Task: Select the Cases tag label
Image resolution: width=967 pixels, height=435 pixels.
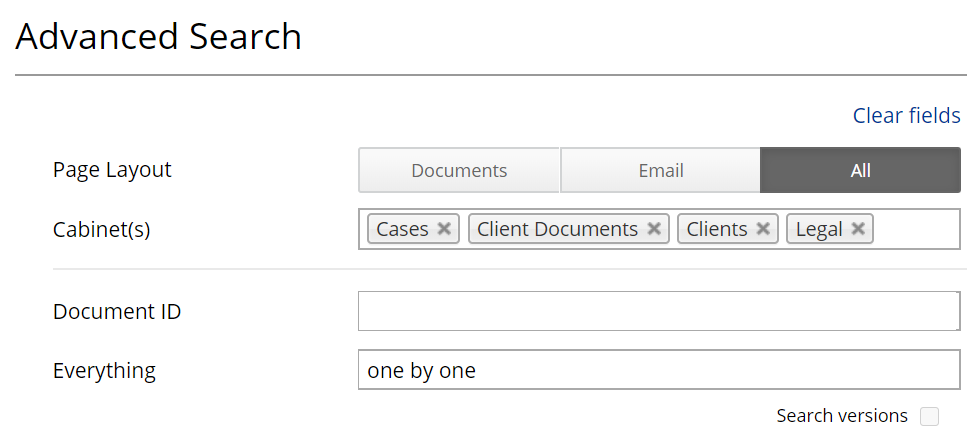Action: click(x=402, y=229)
